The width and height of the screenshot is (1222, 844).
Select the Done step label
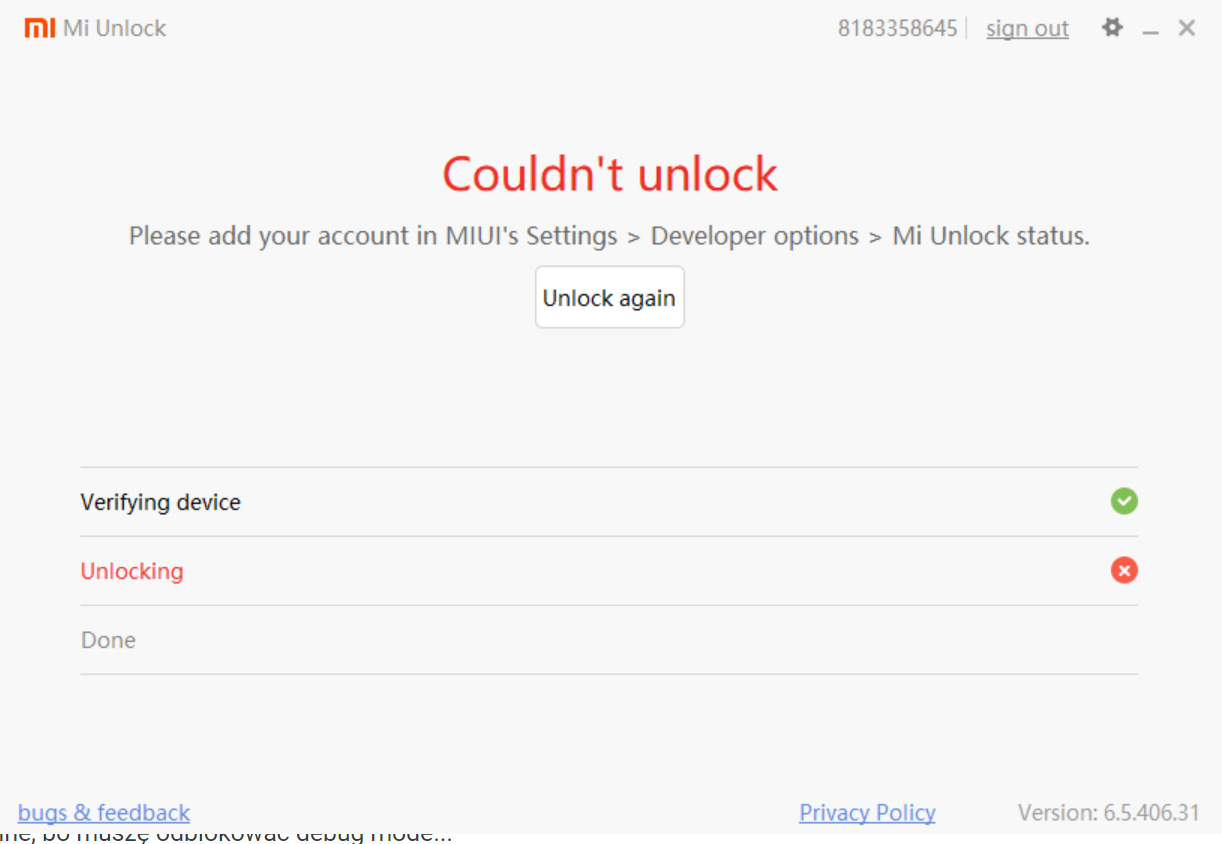(108, 640)
